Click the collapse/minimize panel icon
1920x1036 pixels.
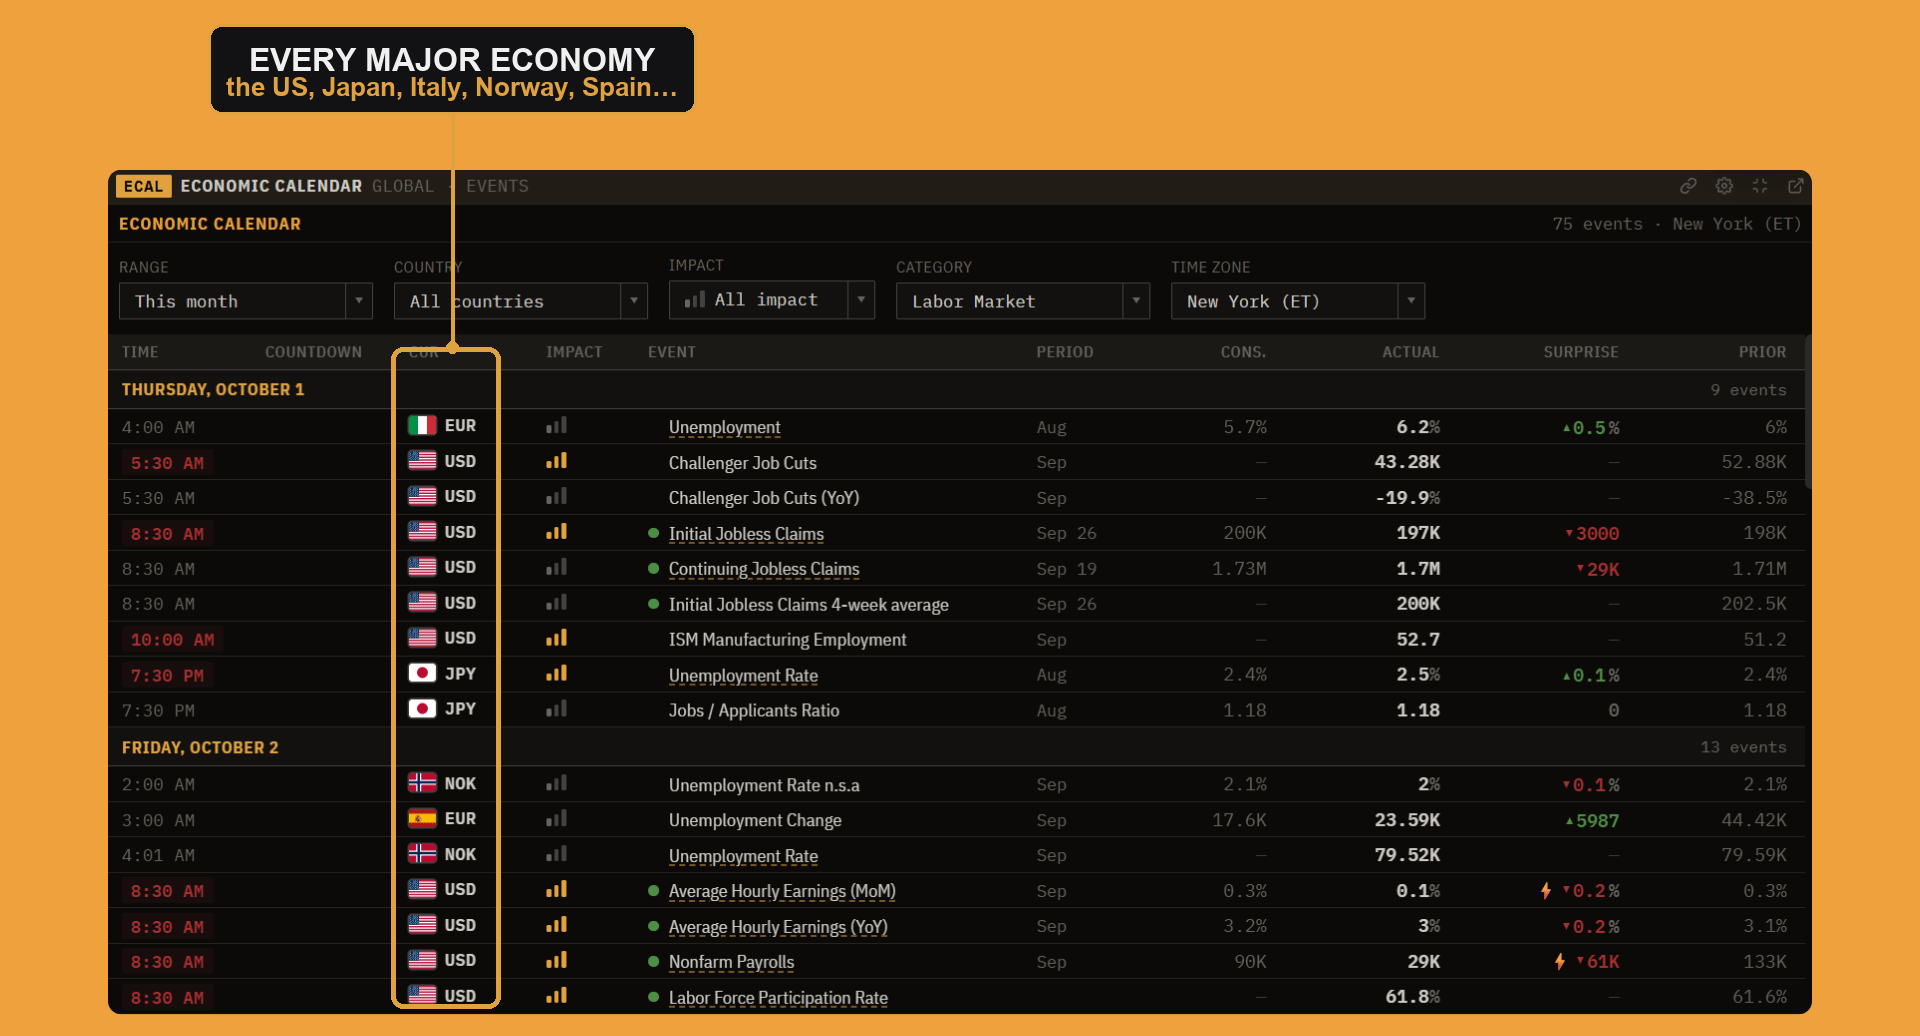tap(1760, 186)
